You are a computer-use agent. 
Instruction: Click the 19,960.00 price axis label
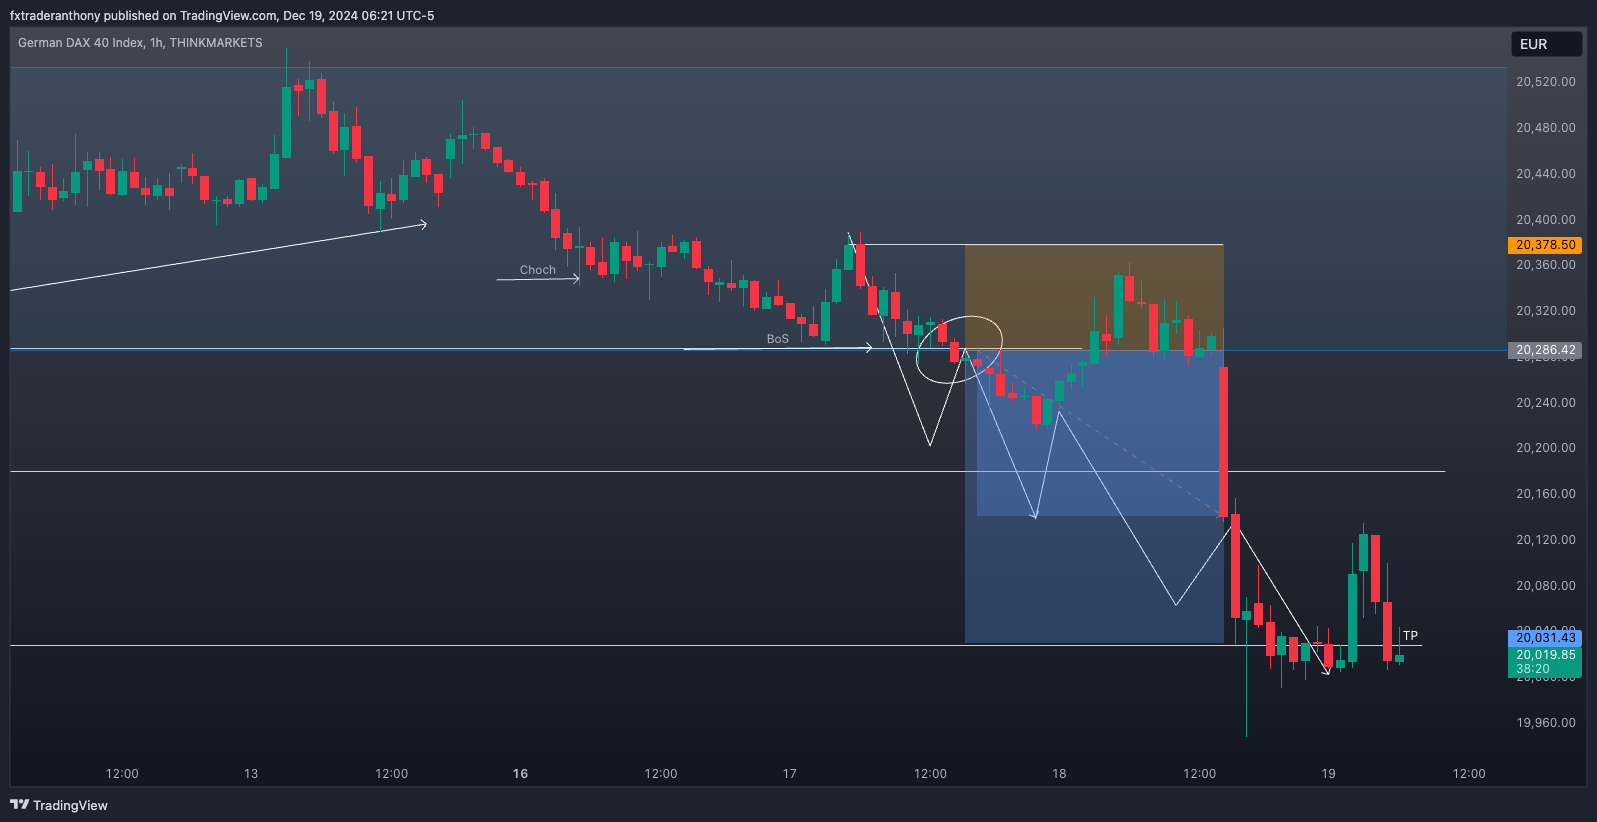point(1546,723)
